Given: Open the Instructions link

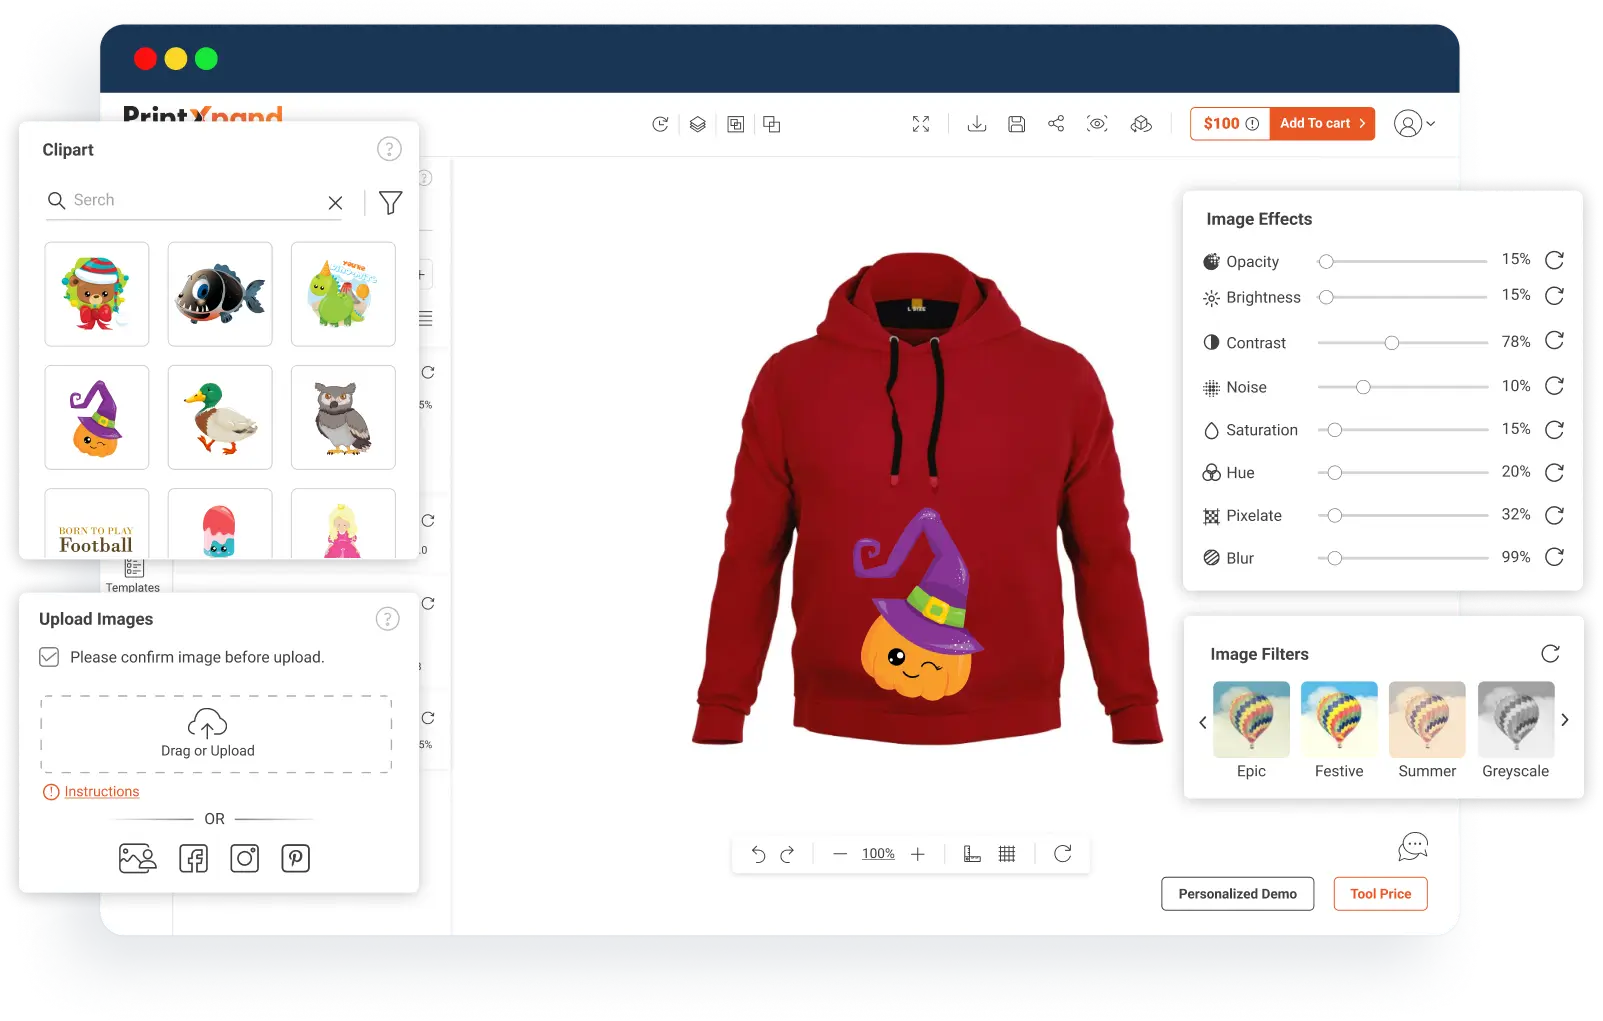Looking at the screenshot, I should [x=102, y=792].
